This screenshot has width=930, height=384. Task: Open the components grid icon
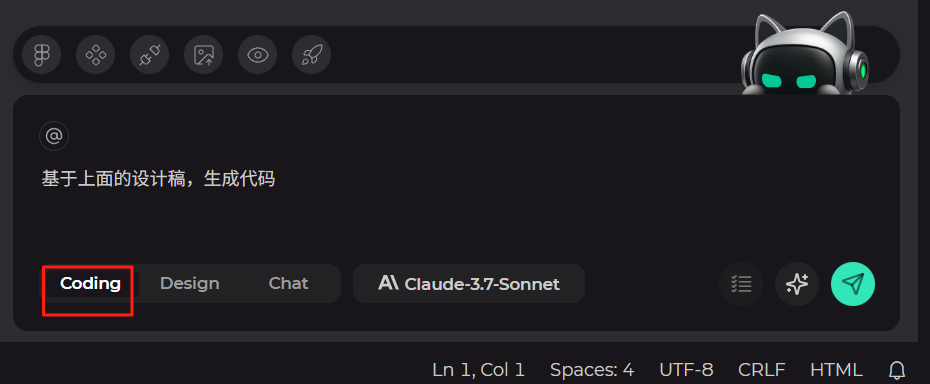(x=95, y=55)
